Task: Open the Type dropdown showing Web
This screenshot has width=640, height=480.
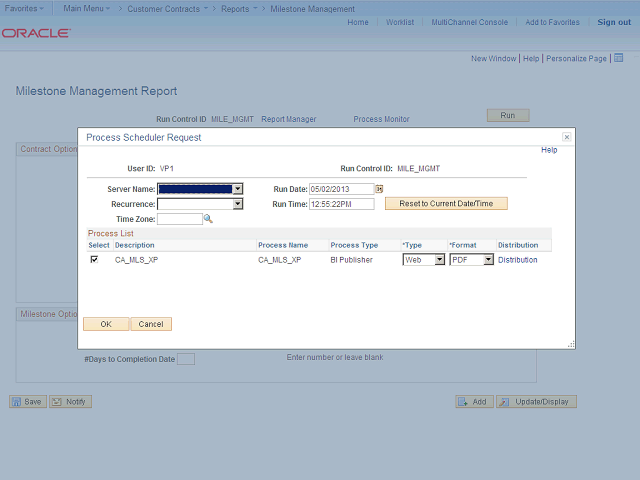Action: pyautogui.click(x=439, y=260)
